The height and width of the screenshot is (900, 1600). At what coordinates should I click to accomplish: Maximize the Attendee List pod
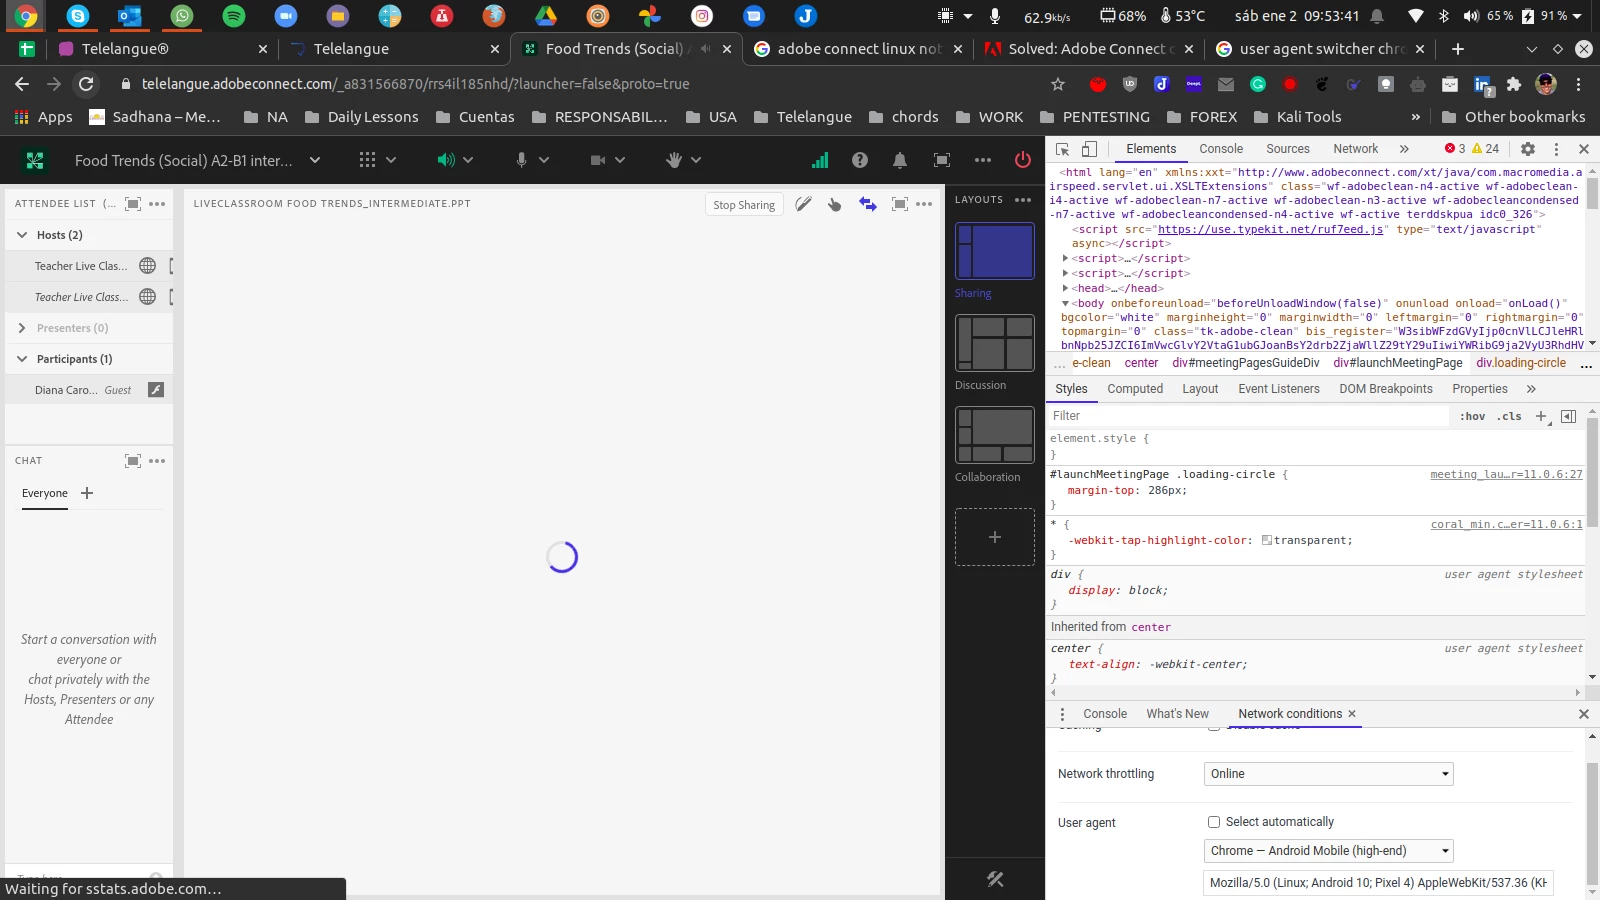click(x=133, y=204)
